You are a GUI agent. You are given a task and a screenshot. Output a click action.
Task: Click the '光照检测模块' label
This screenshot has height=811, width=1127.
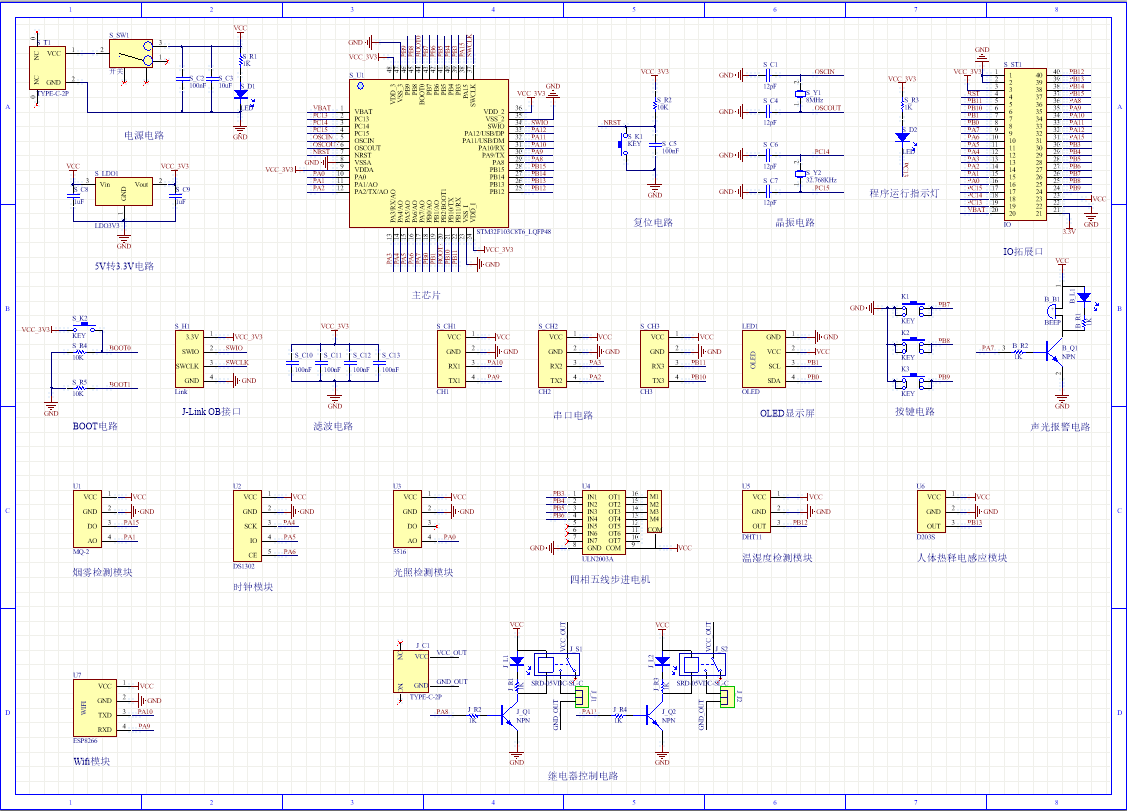click(x=423, y=572)
